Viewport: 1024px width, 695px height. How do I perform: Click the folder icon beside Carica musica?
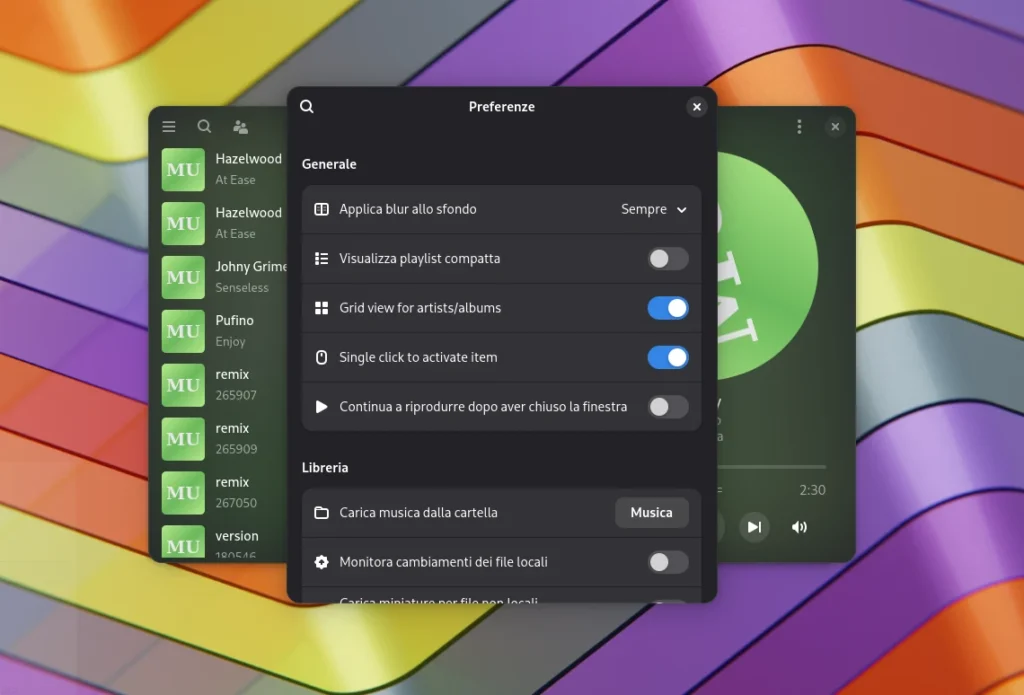point(321,513)
